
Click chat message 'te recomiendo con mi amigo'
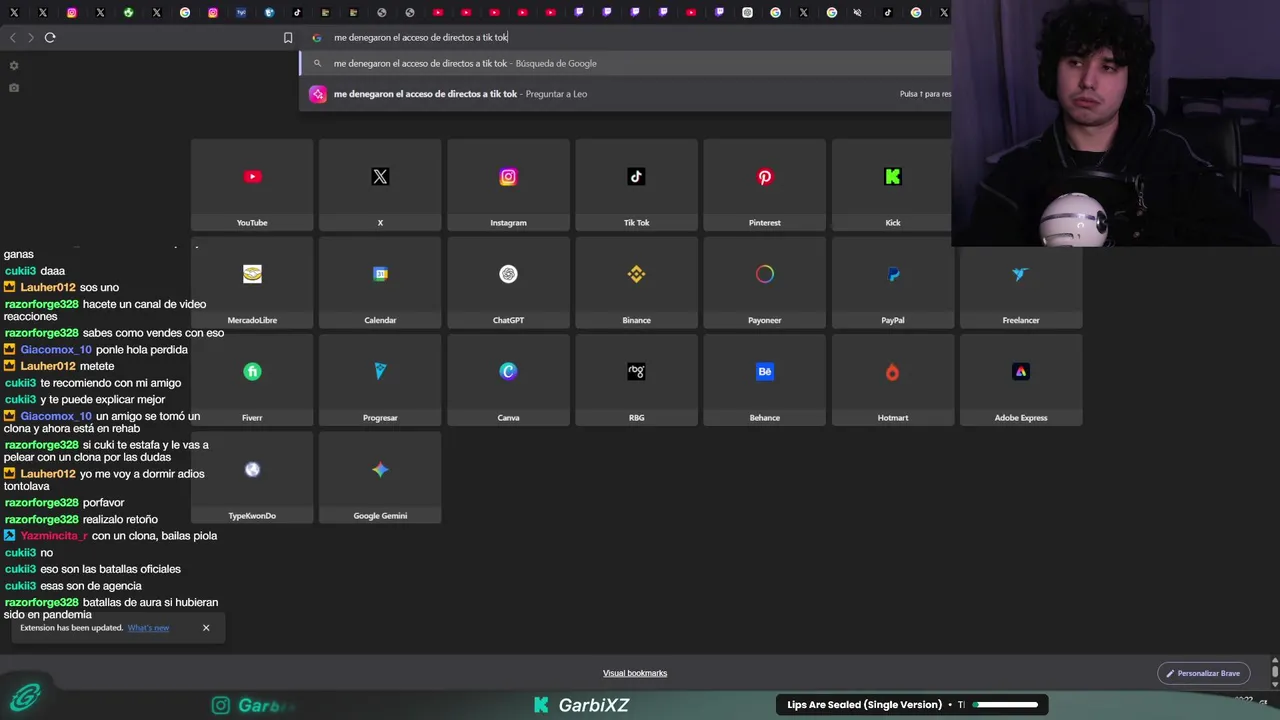click(111, 383)
